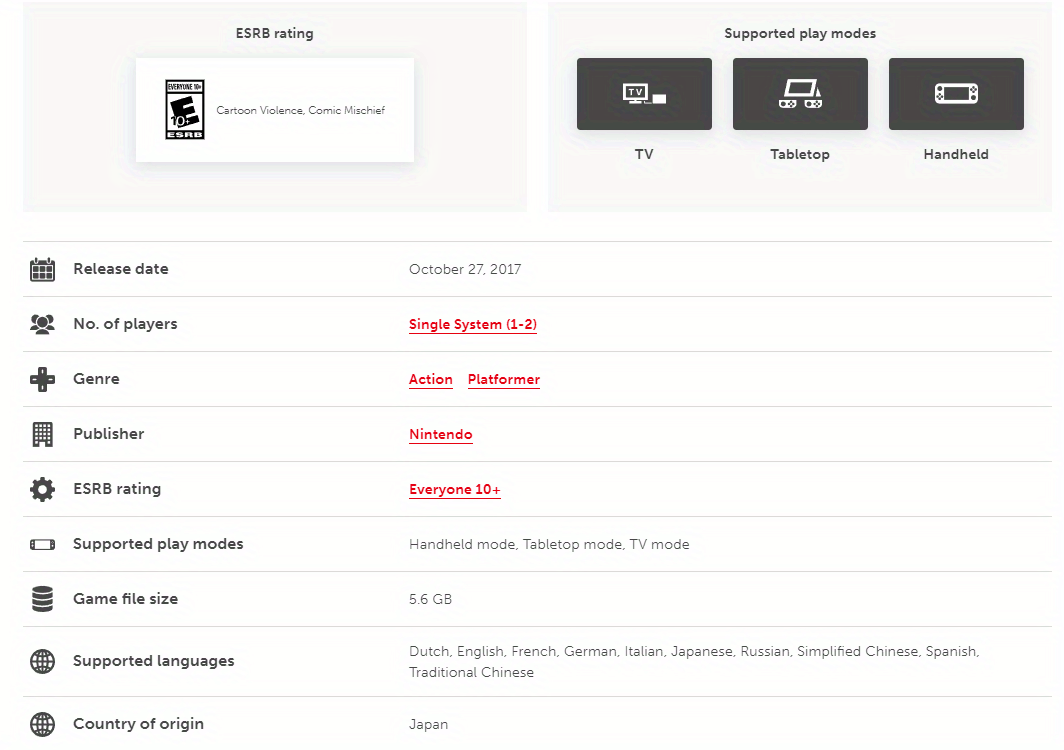Click the calendar icon beside Release date

[42, 269]
